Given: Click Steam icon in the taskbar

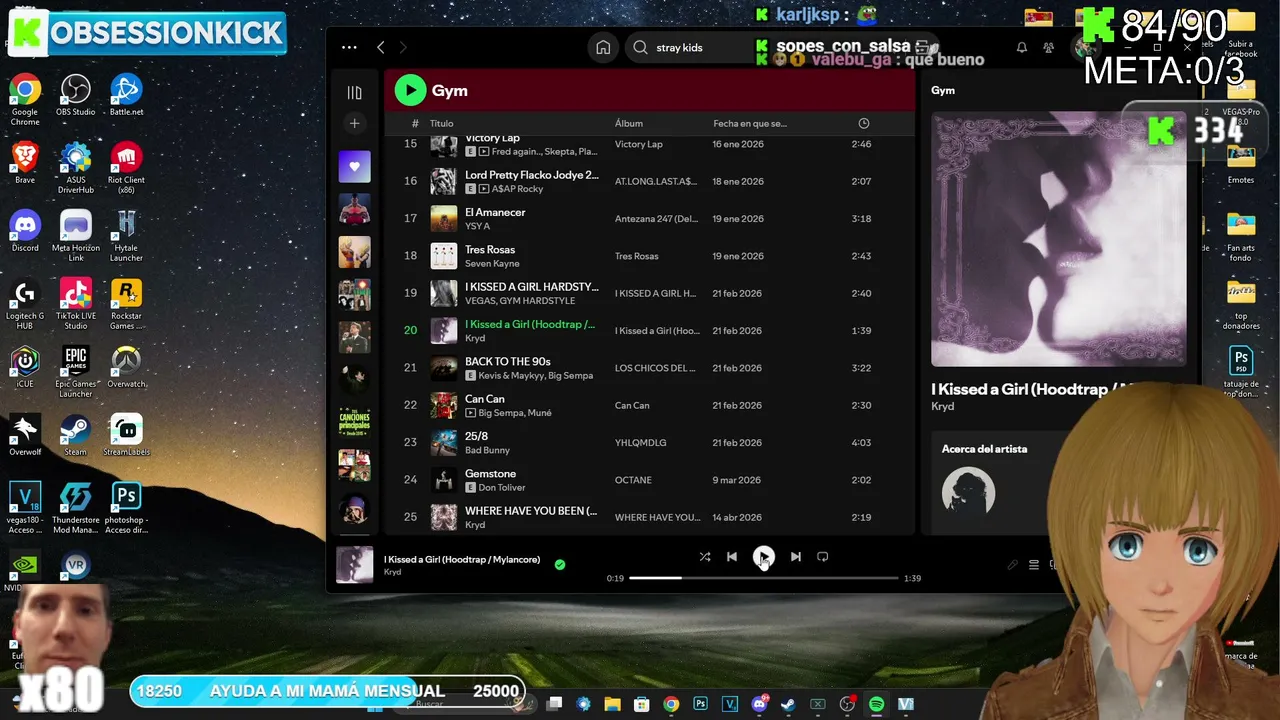Looking at the screenshot, I should [788, 704].
